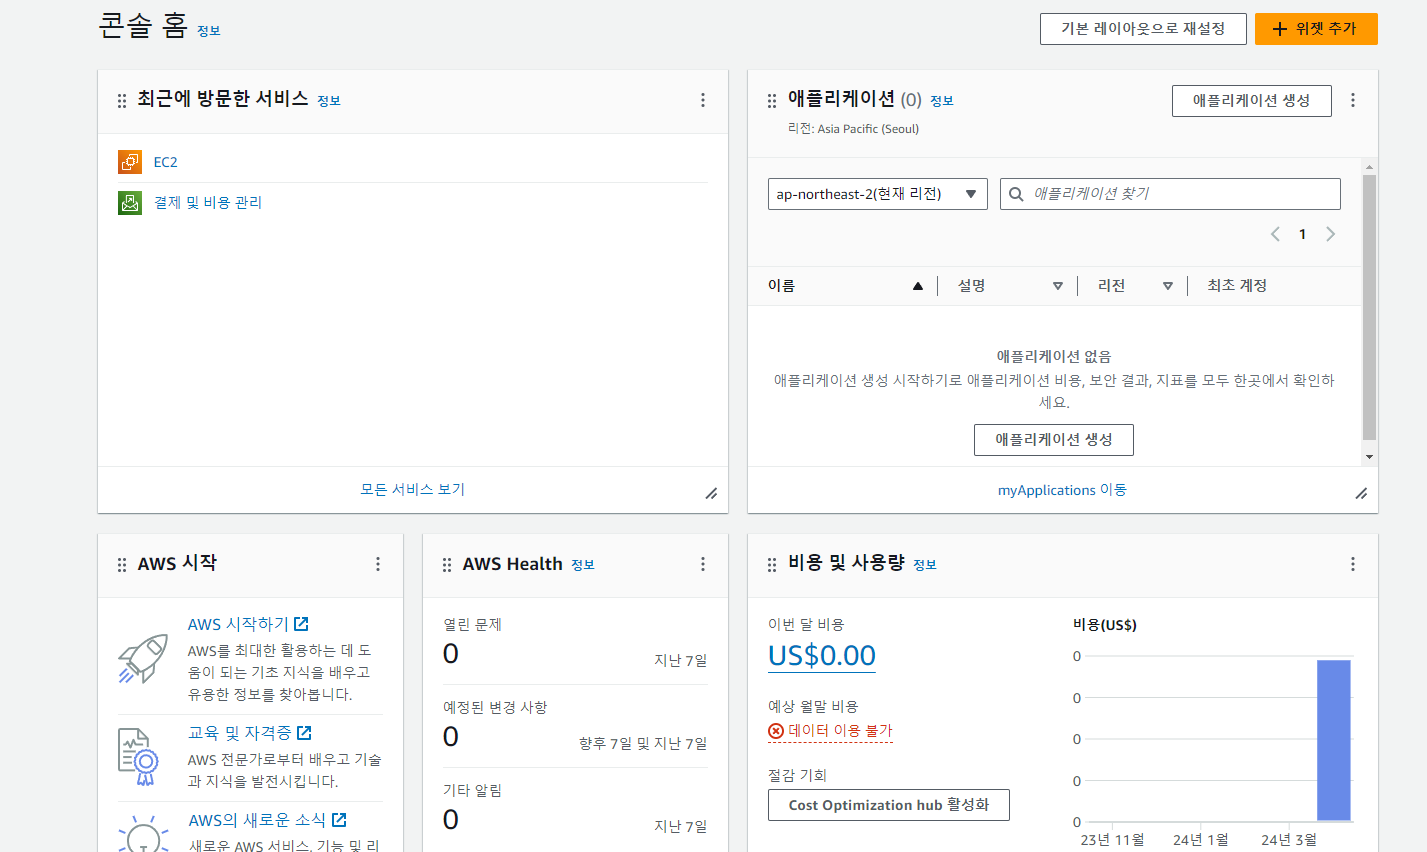Grab the drag handle of 최근에 방문한 서비스 widget
Viewport: 1427px width, 852px height.
click(122, 100)
